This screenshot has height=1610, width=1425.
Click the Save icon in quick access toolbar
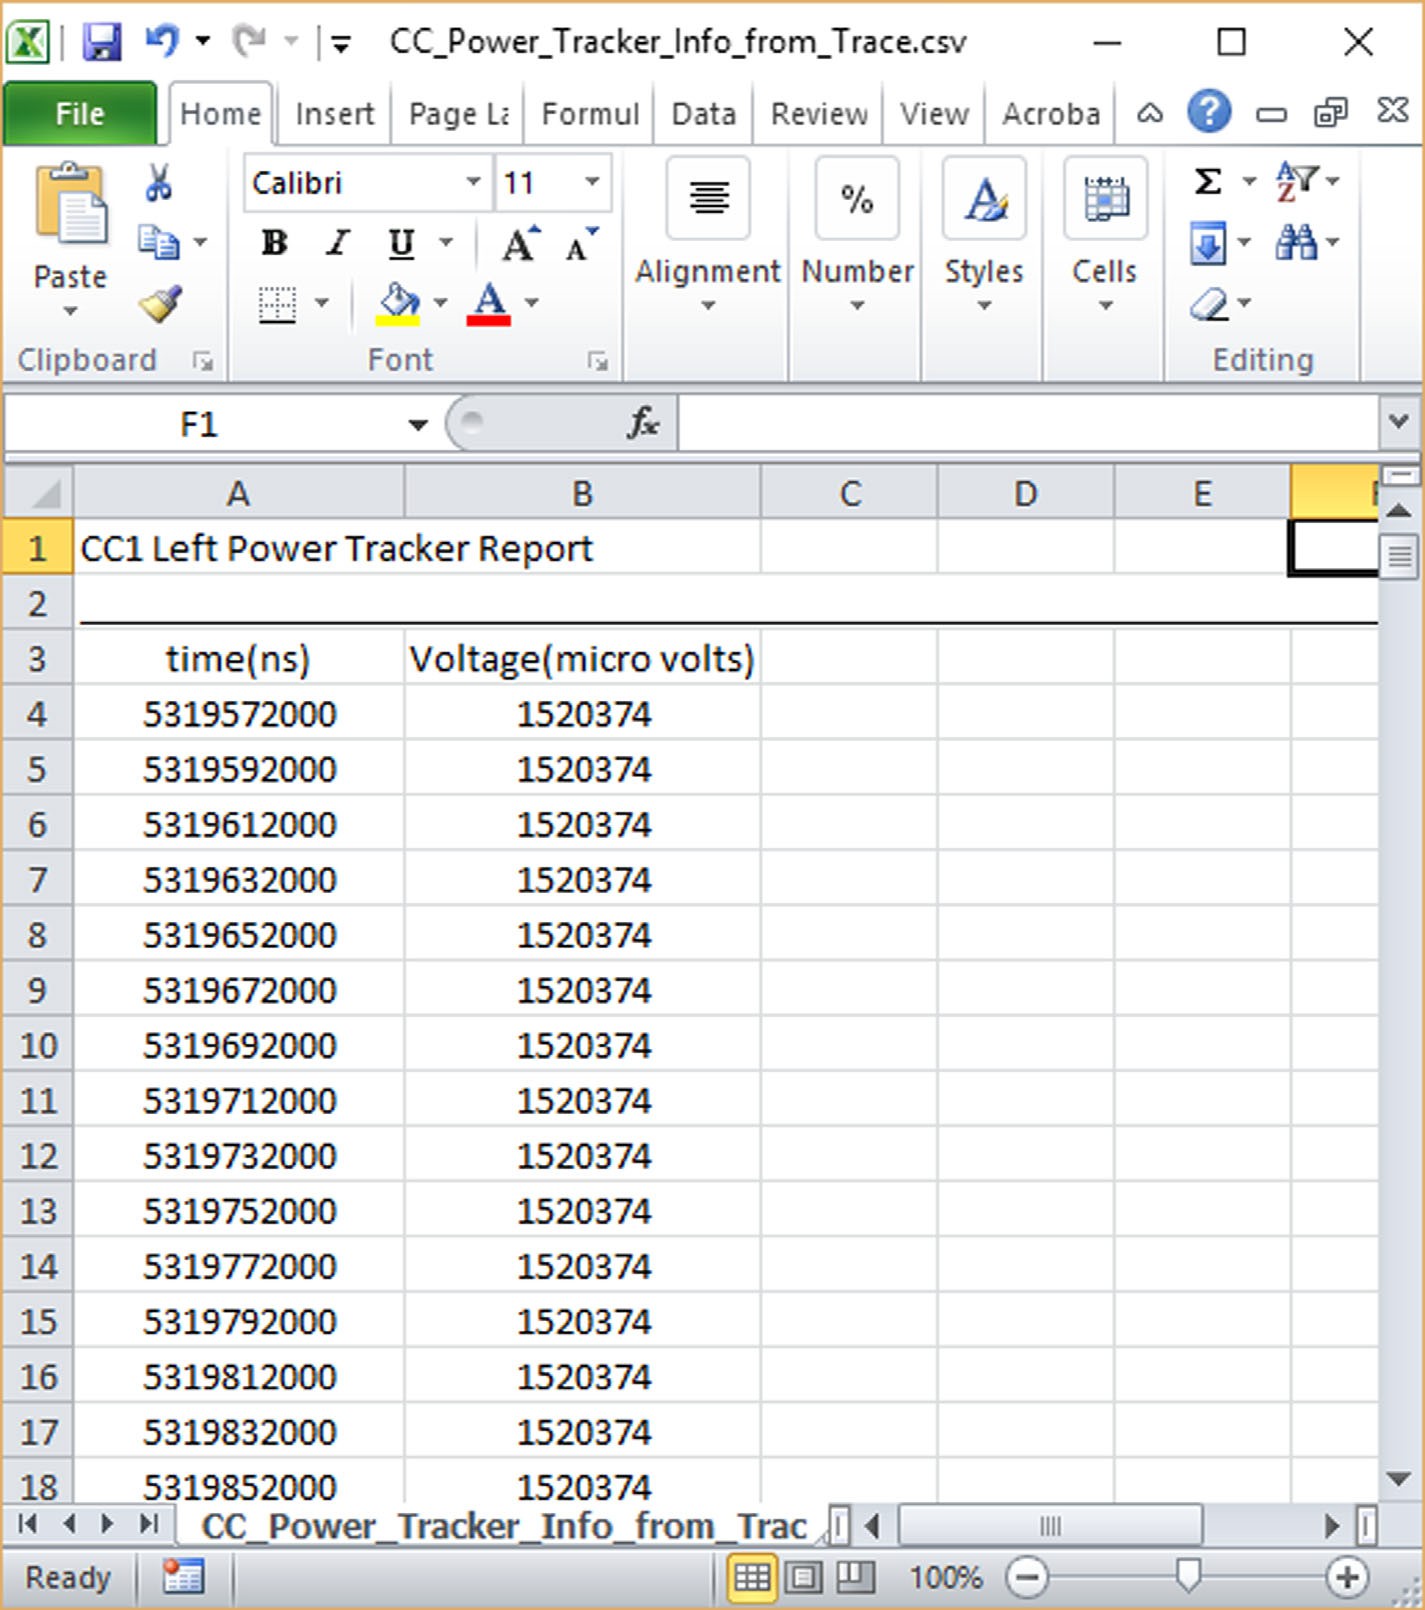click(101, 42)
